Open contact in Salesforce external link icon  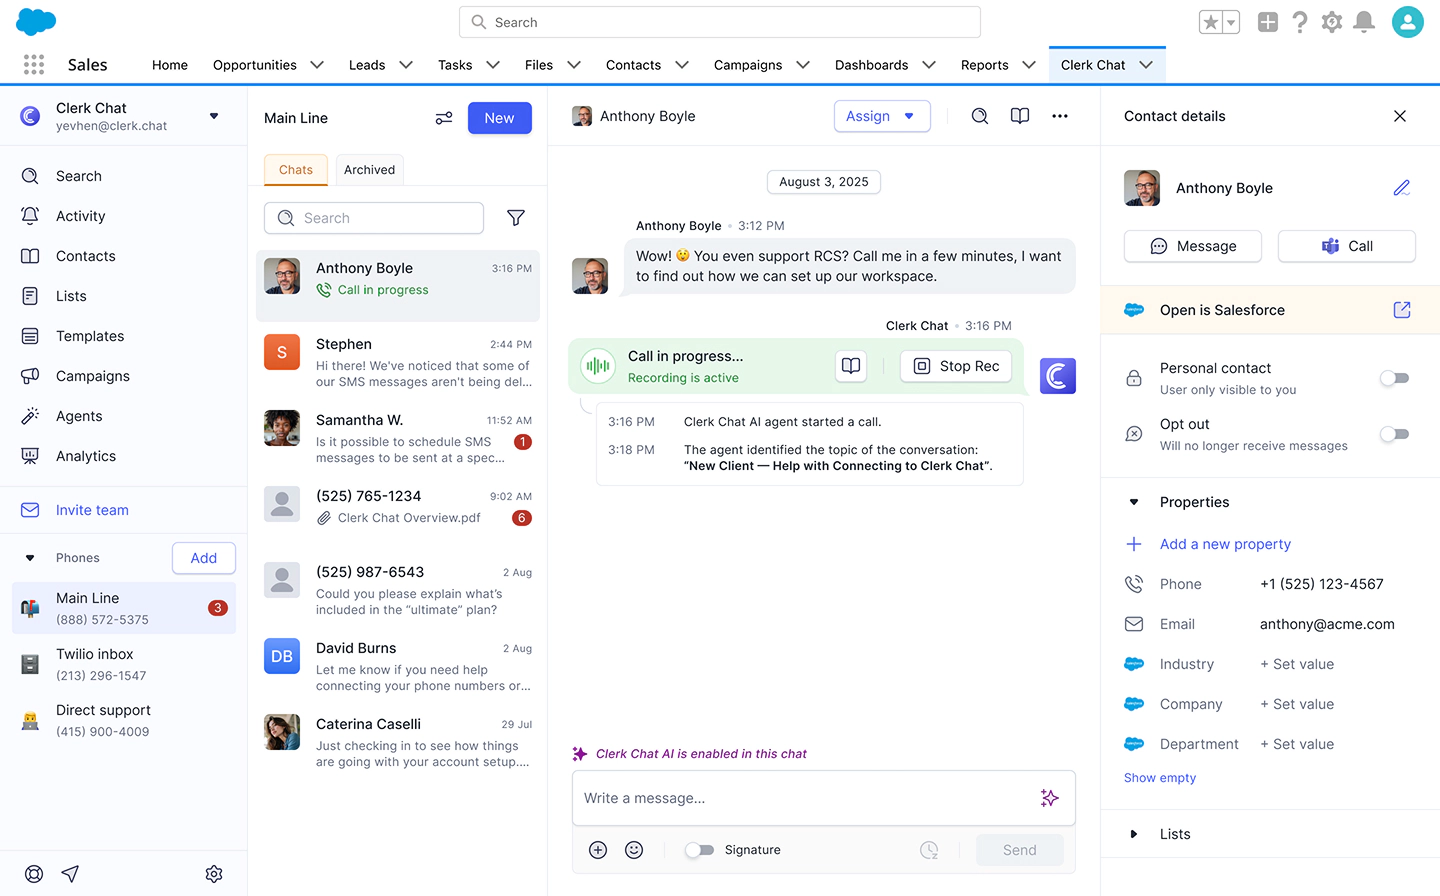coord(1402,310)
